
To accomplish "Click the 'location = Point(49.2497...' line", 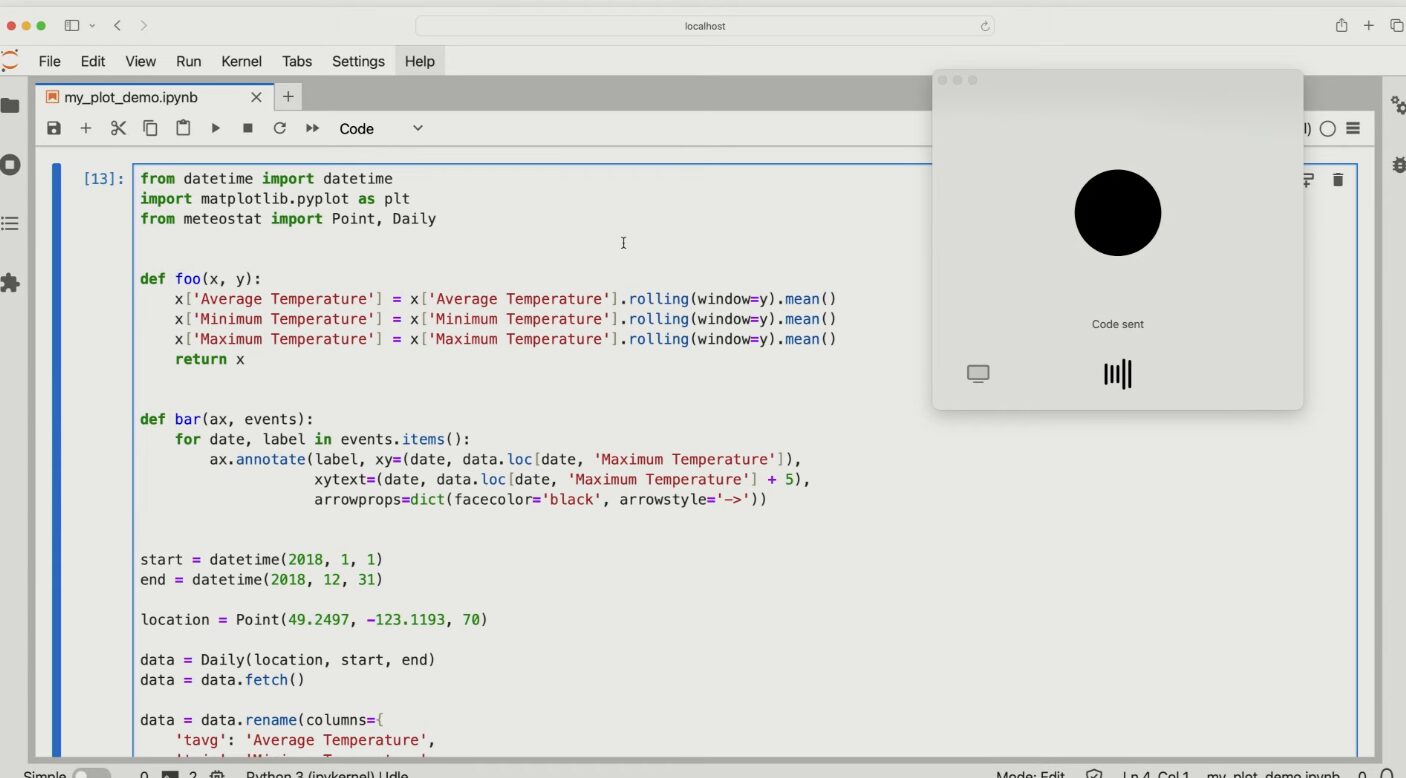I will pos(314,619).
